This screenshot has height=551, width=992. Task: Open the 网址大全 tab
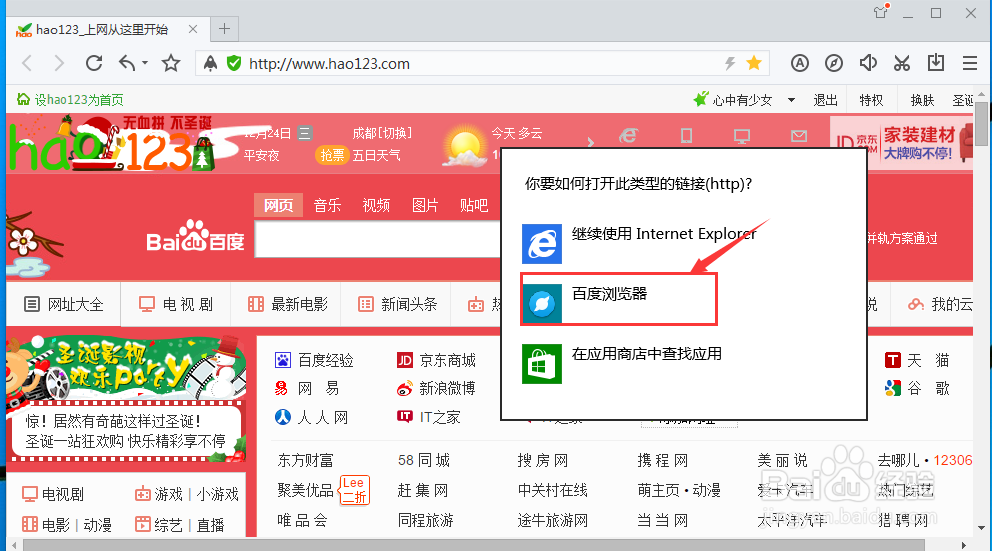[x=63, y=304]
